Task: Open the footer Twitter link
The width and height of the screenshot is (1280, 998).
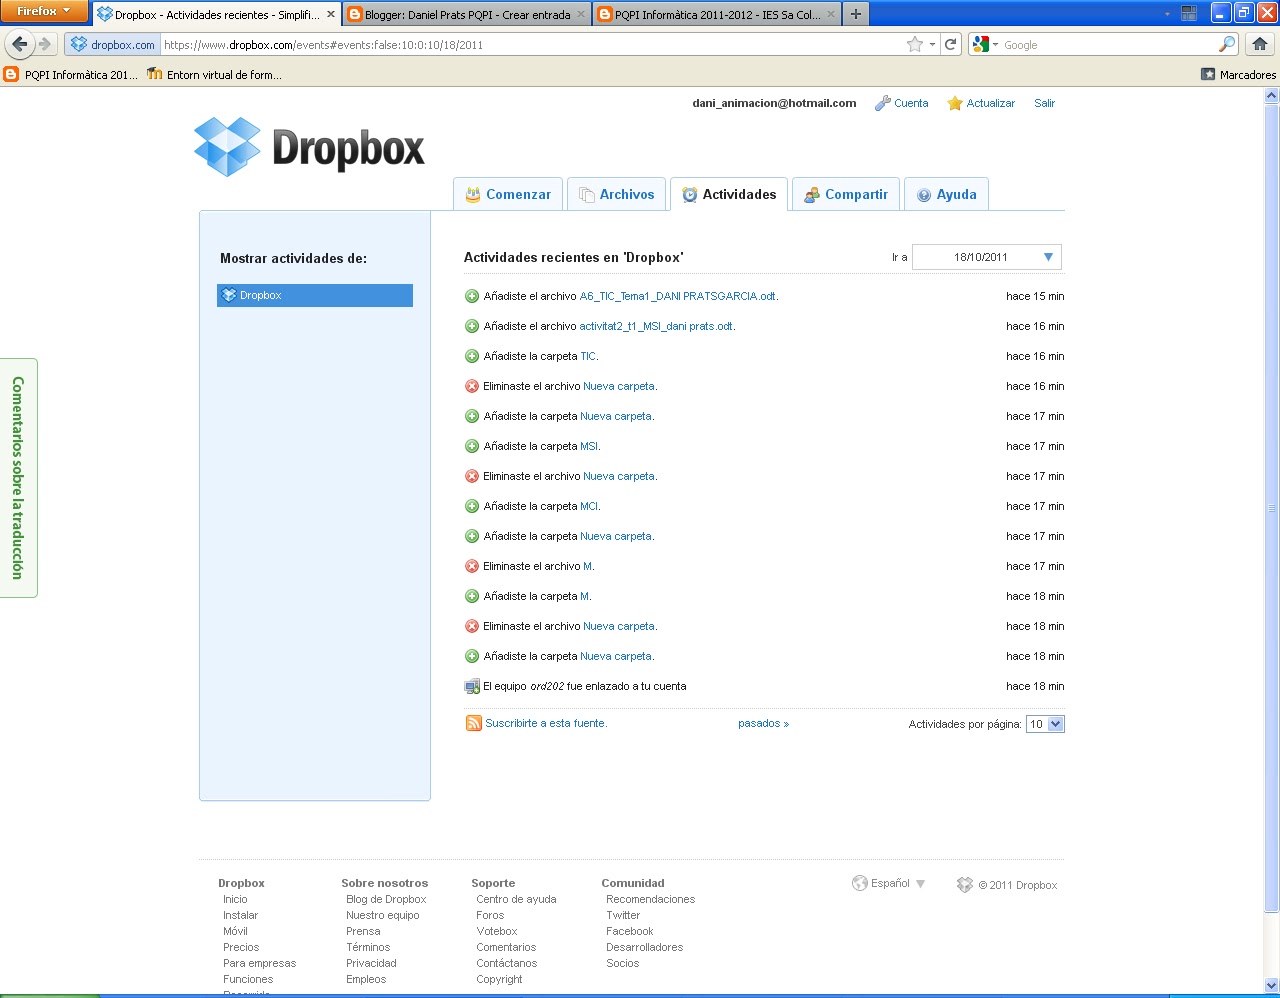Action: click(x=623, y=915)
